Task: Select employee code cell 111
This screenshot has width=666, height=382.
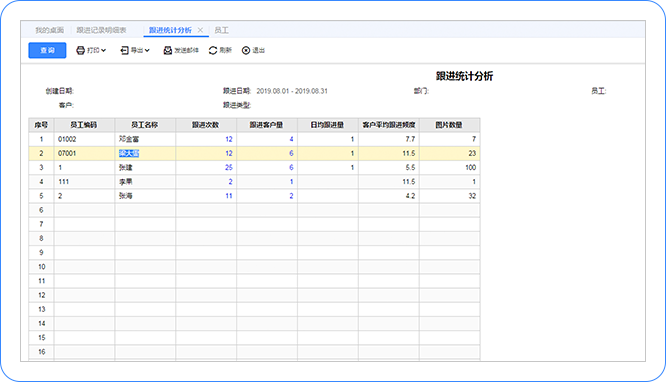Action: [84, 181]
